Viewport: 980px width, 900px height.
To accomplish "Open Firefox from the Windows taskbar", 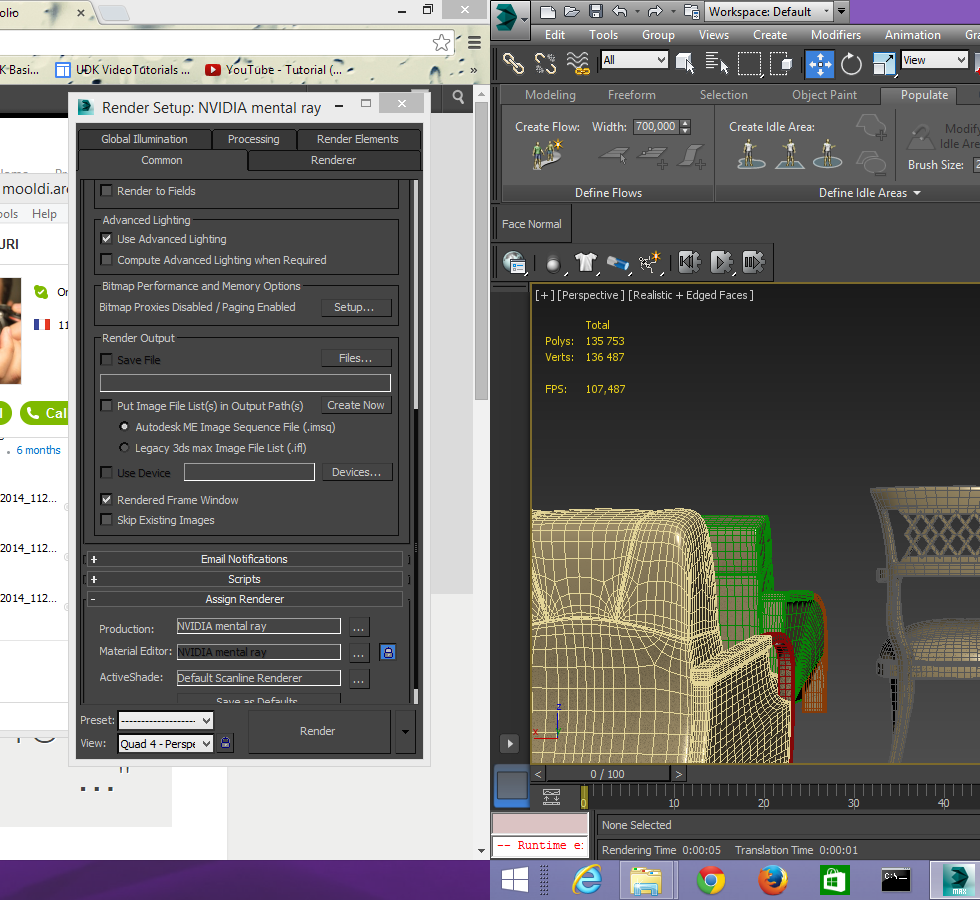I will [x=772, y=880].
